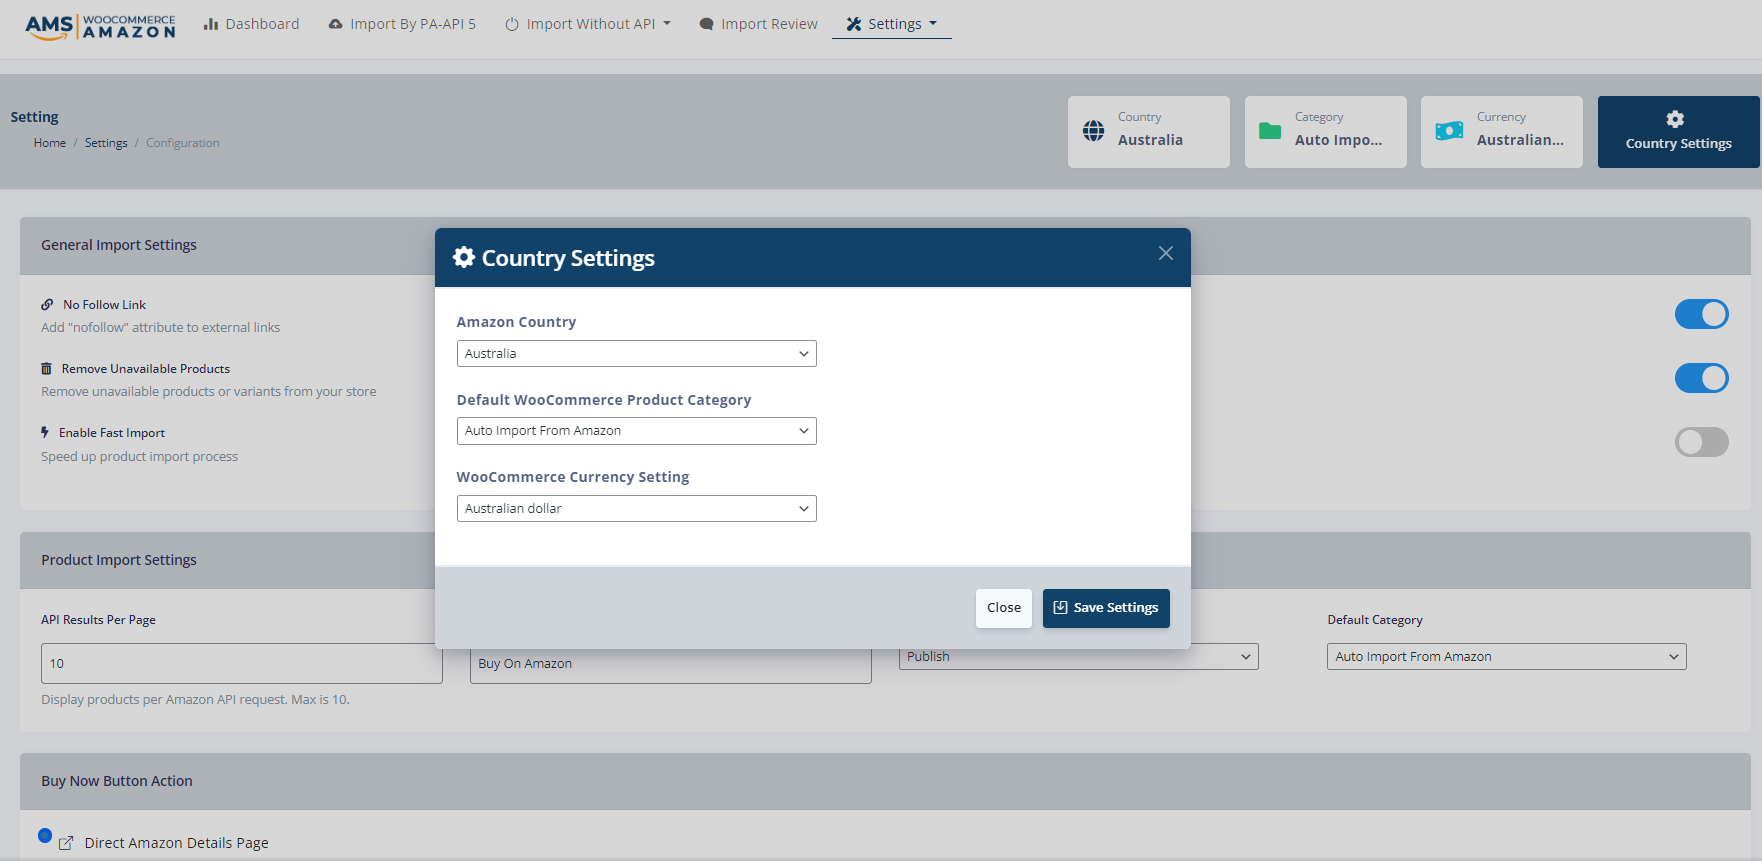Click the gear icon above Country Settings
The image size is (1762, 861).
[x=1675, y=119]
